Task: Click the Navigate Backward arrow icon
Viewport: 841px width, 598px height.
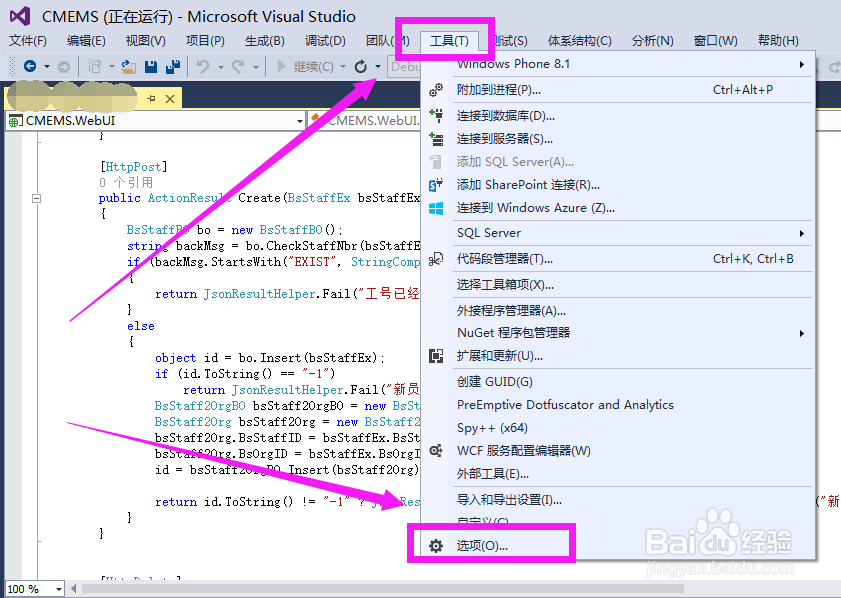Action: coord(31,67)
